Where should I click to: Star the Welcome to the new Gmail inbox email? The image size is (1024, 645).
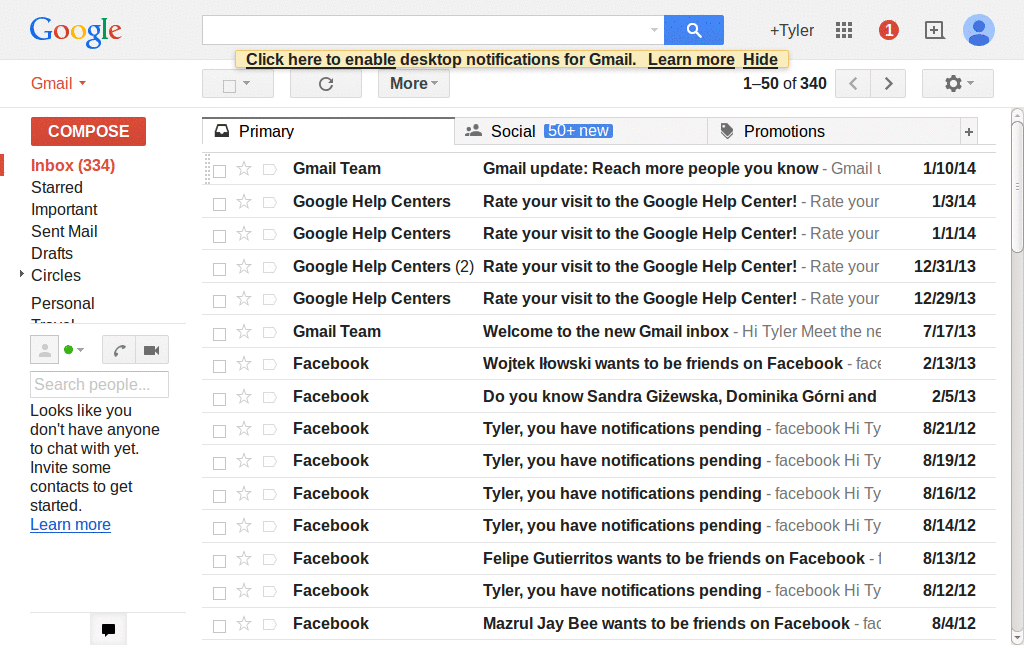click(244, 332)
